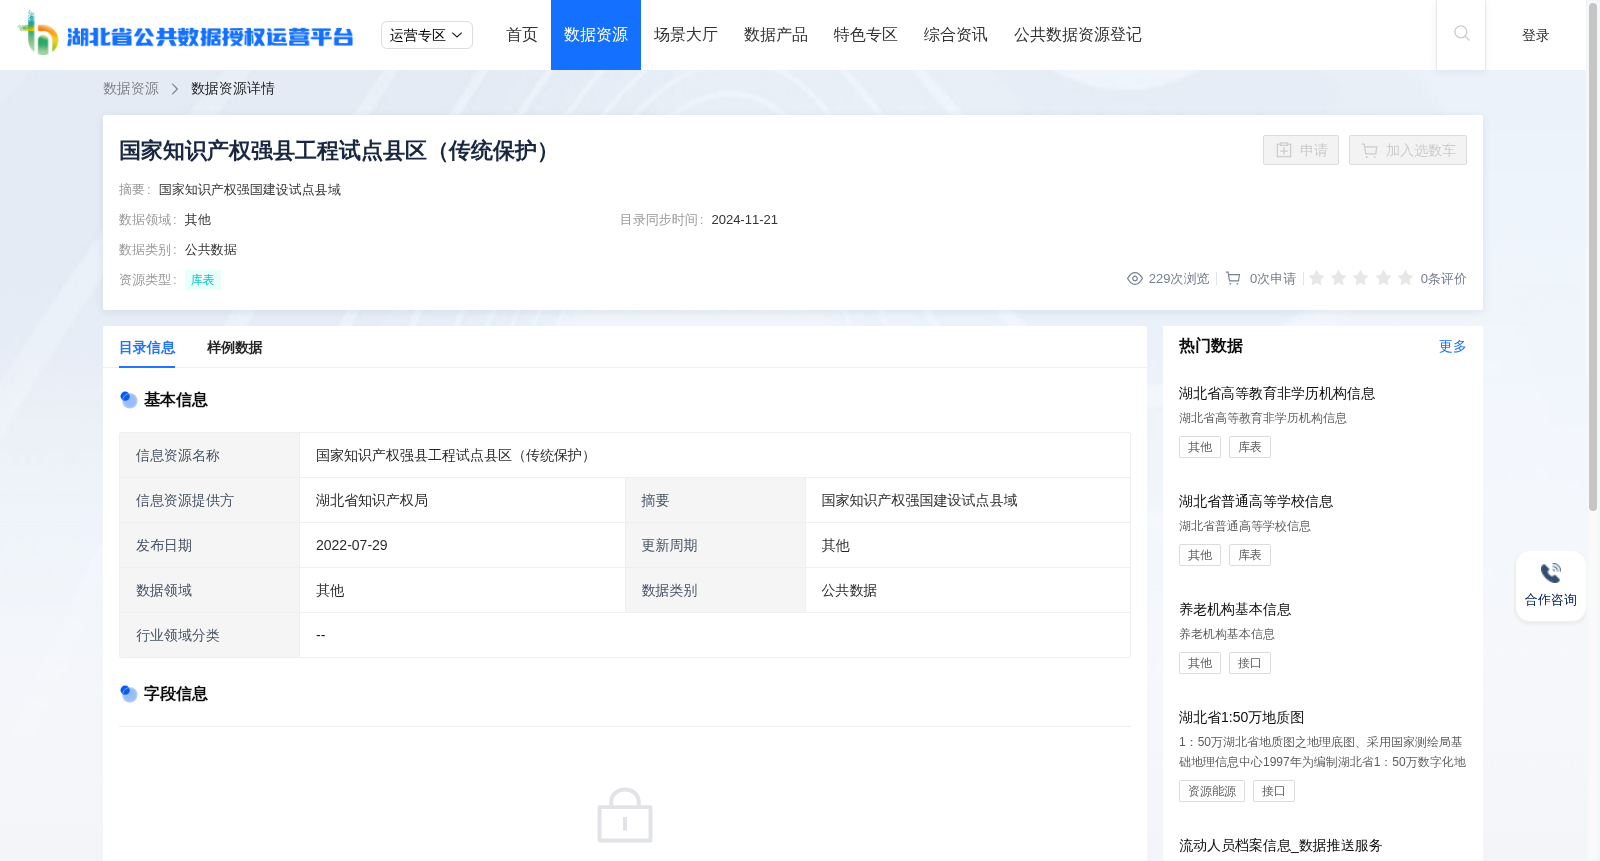Click the platform logo icon
1600x861 pixels.
[38, 34]
